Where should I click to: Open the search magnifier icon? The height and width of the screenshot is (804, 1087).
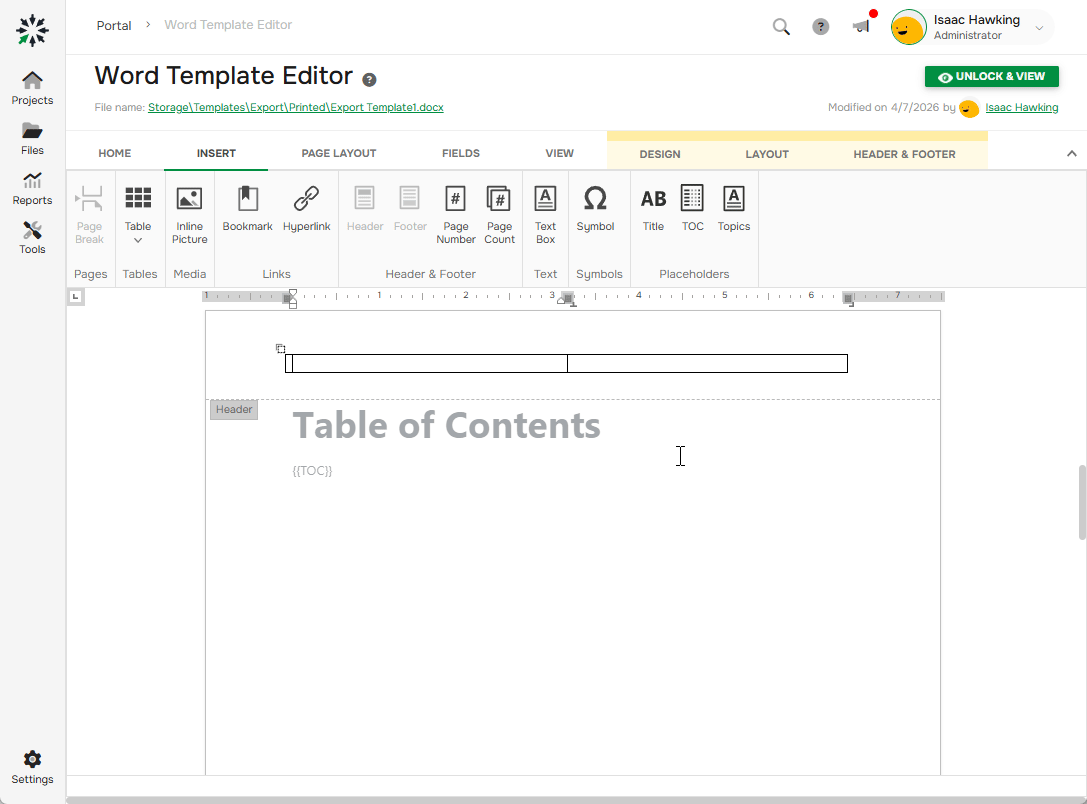coord(781,27)
